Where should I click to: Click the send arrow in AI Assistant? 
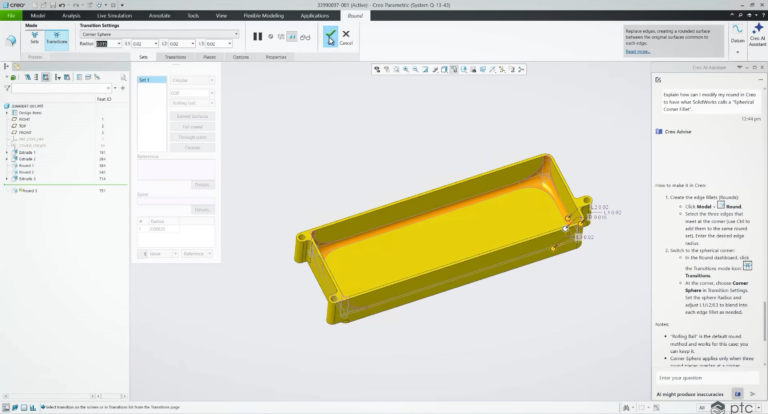tap(752, 394)
